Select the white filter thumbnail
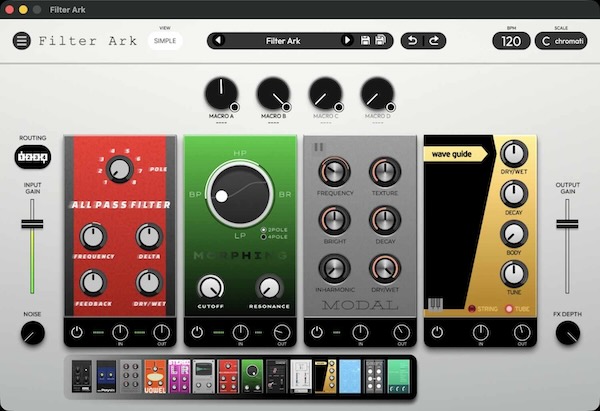Image resolution: width=600 pixels, height=411 pixels. [x=301, y=377]
